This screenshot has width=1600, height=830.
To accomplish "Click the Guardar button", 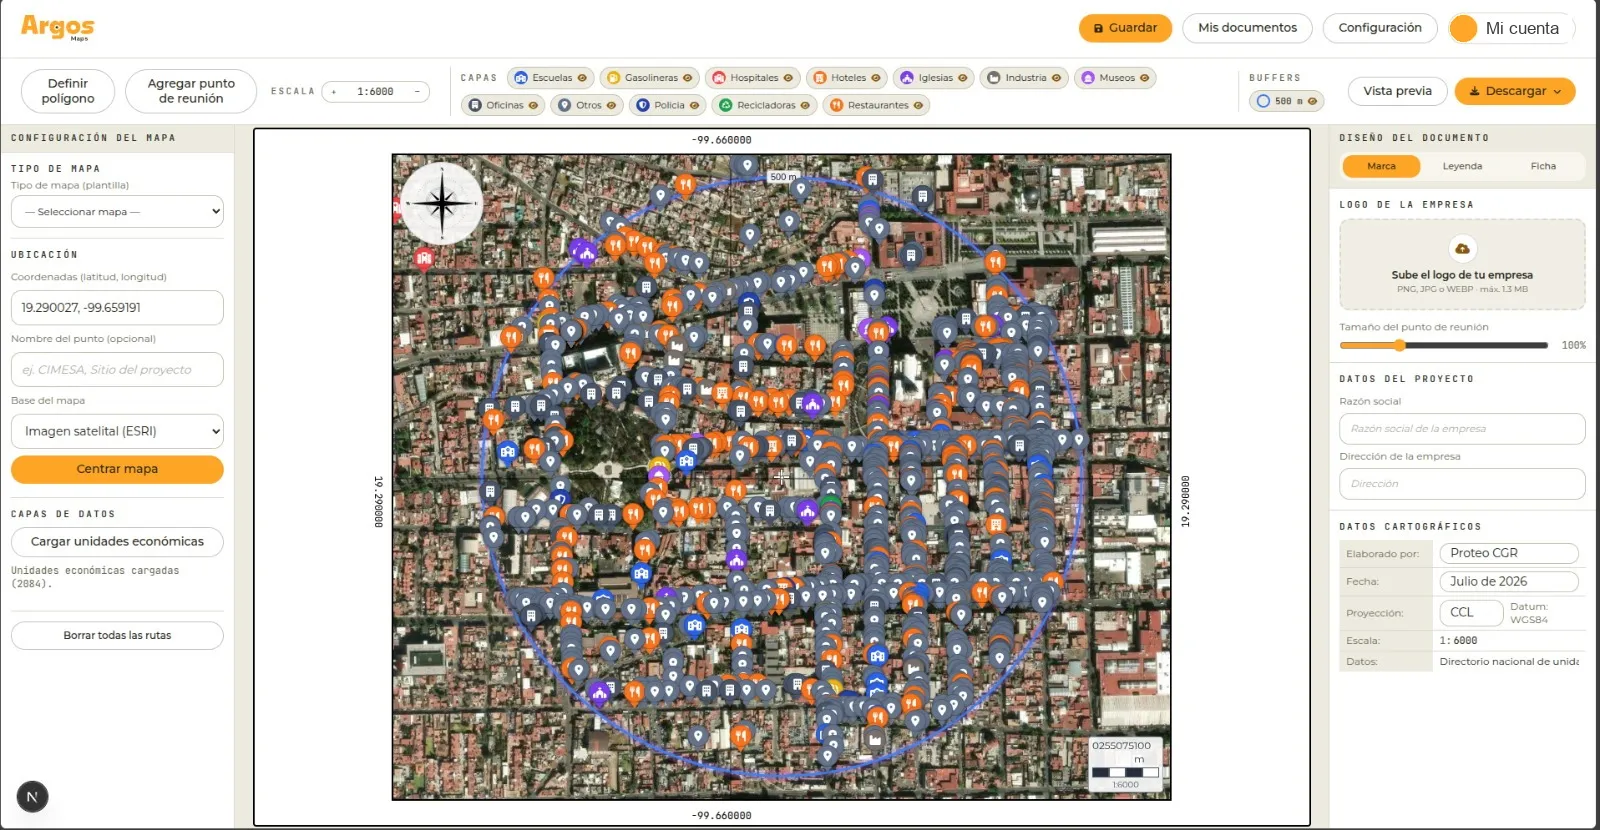I will [x=1125, y=28].
